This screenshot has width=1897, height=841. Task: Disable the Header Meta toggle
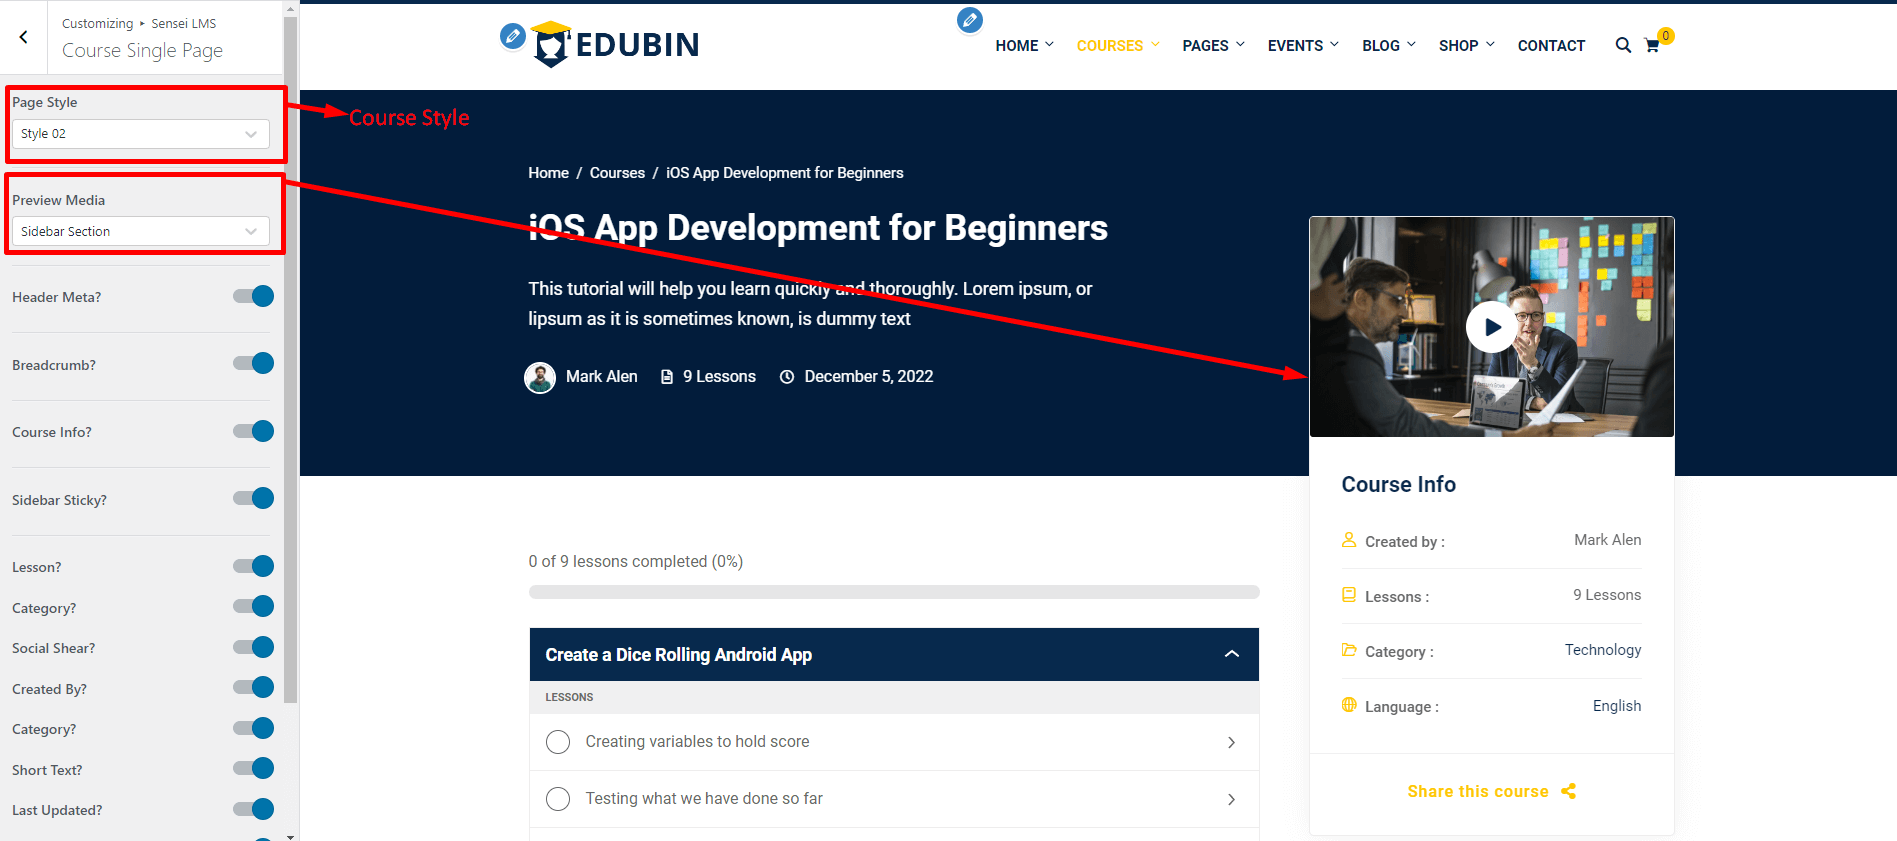253,296
